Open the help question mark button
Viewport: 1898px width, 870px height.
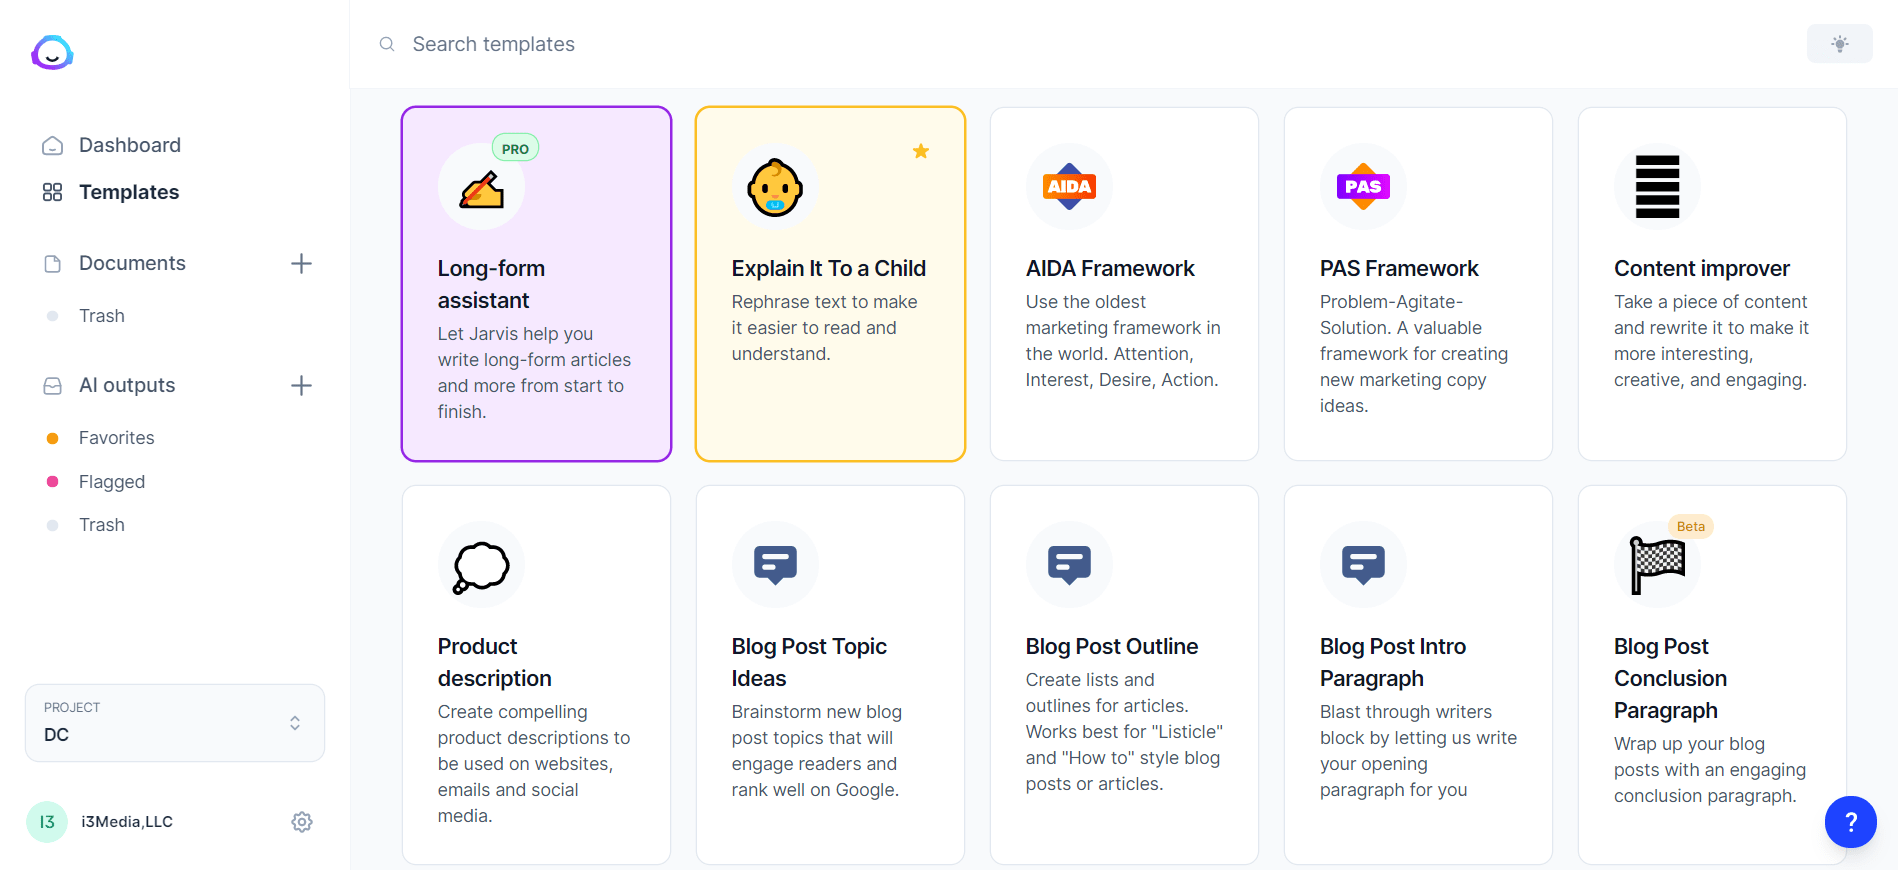(1851, 822)
